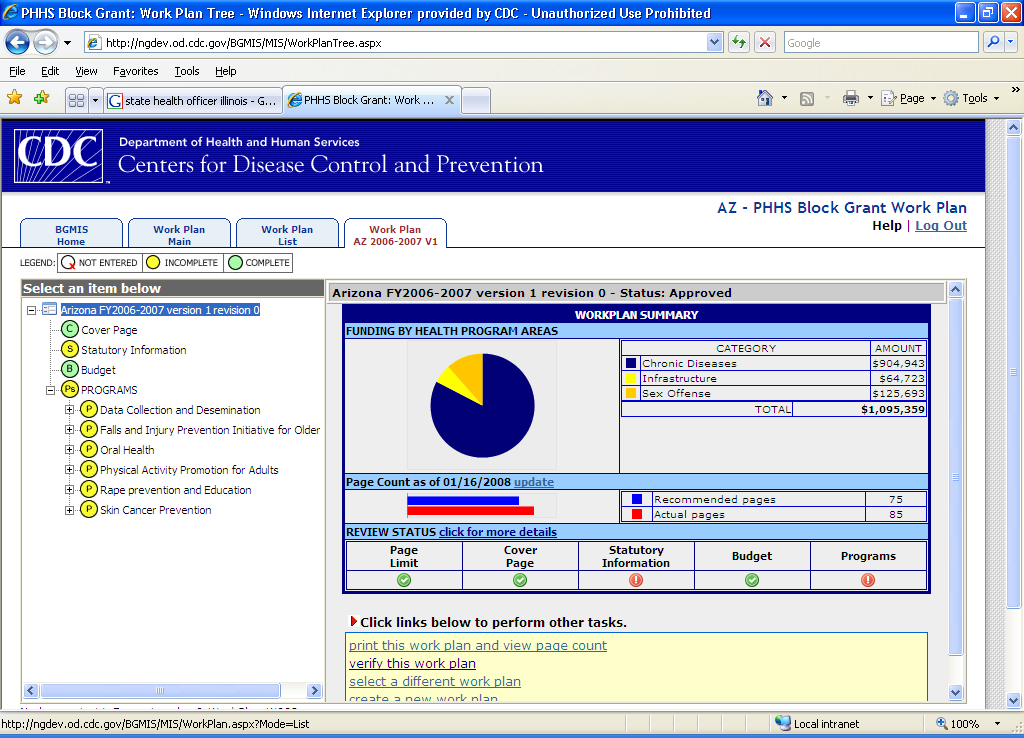Click Chronic Diseases navy color swatch
Image resolution: width=1024 pixels, height=738 pixels.
click(x=631, y=364)
